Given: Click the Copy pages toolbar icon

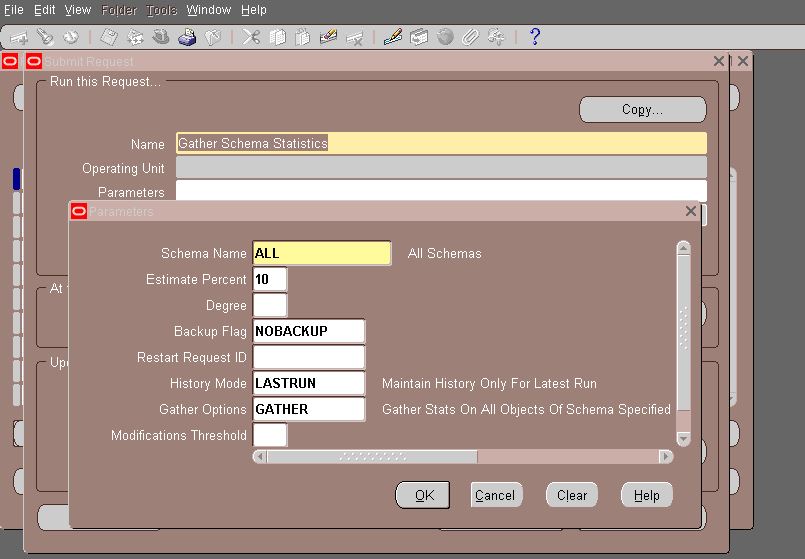Looking at the screenshot, I should (277, 37).
